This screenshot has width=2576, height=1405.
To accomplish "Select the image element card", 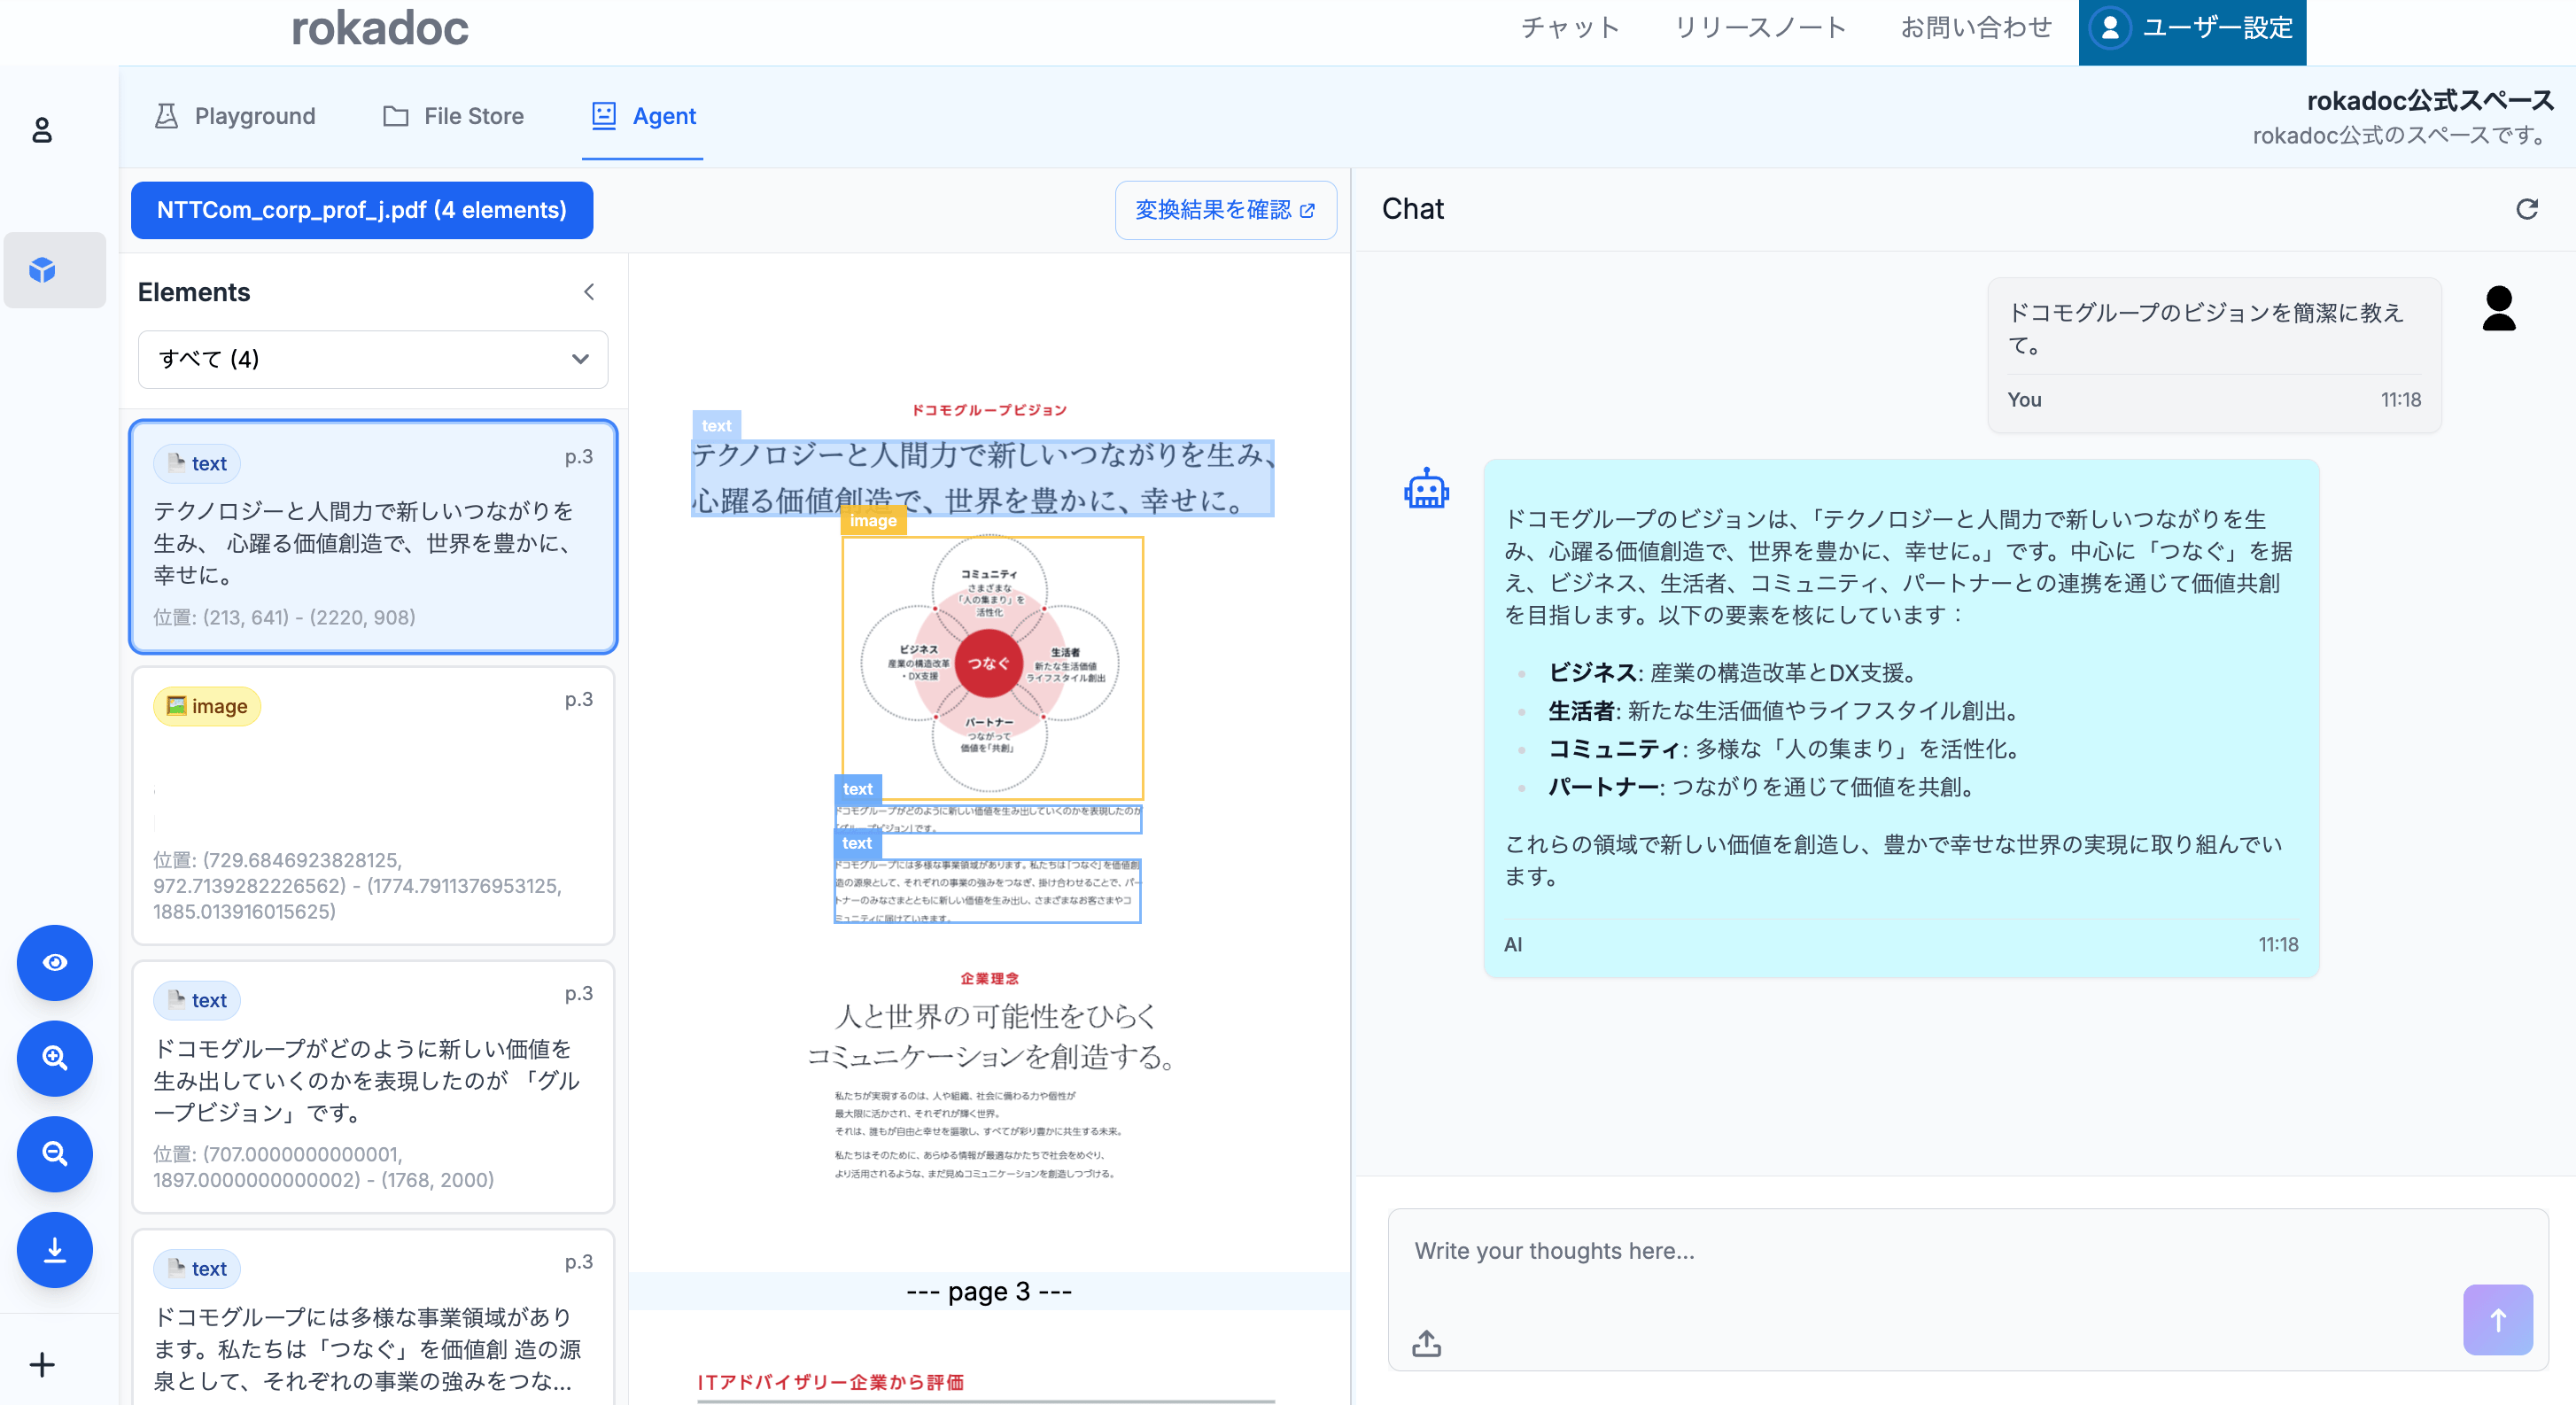I will pos(373,805).
